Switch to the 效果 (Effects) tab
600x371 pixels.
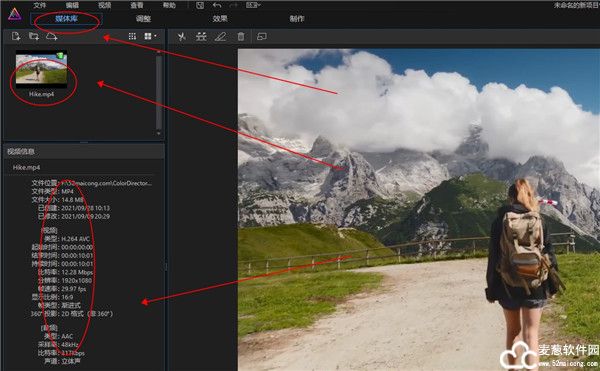[x=220, y=19]
